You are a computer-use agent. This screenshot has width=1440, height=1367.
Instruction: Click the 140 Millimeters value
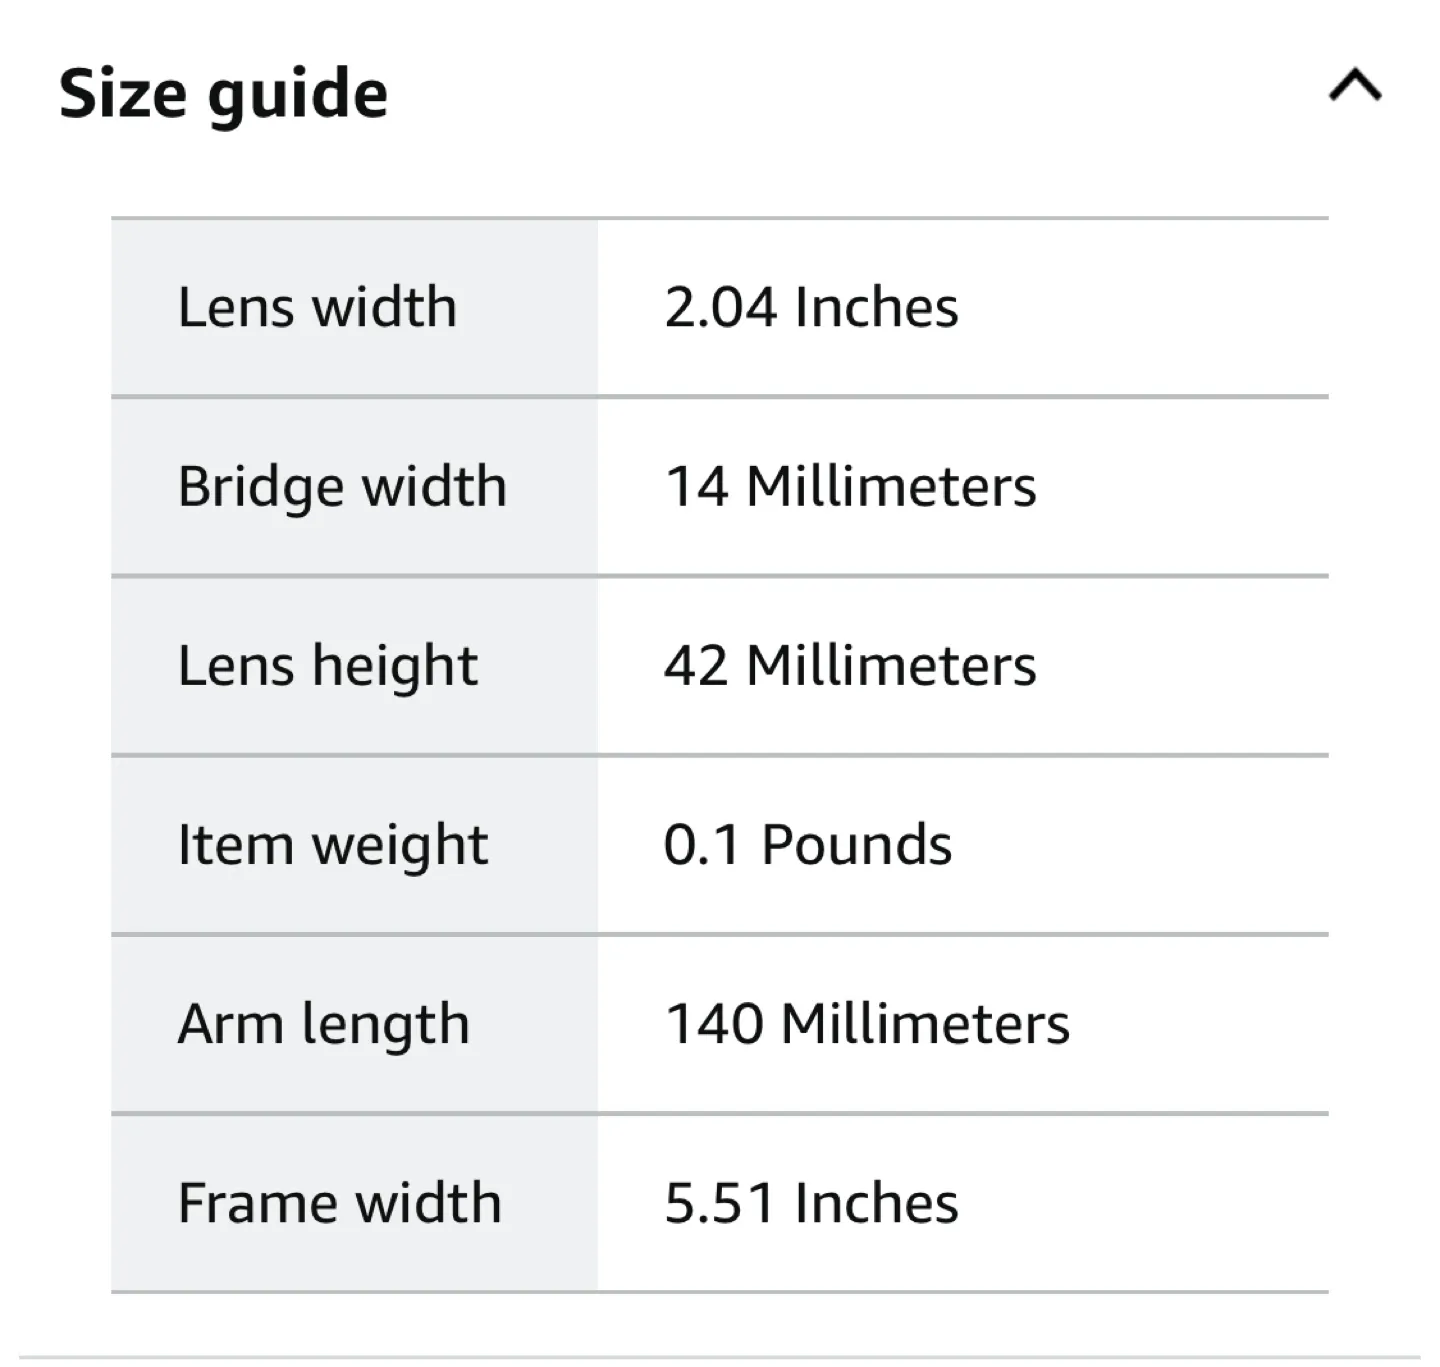868,1022
